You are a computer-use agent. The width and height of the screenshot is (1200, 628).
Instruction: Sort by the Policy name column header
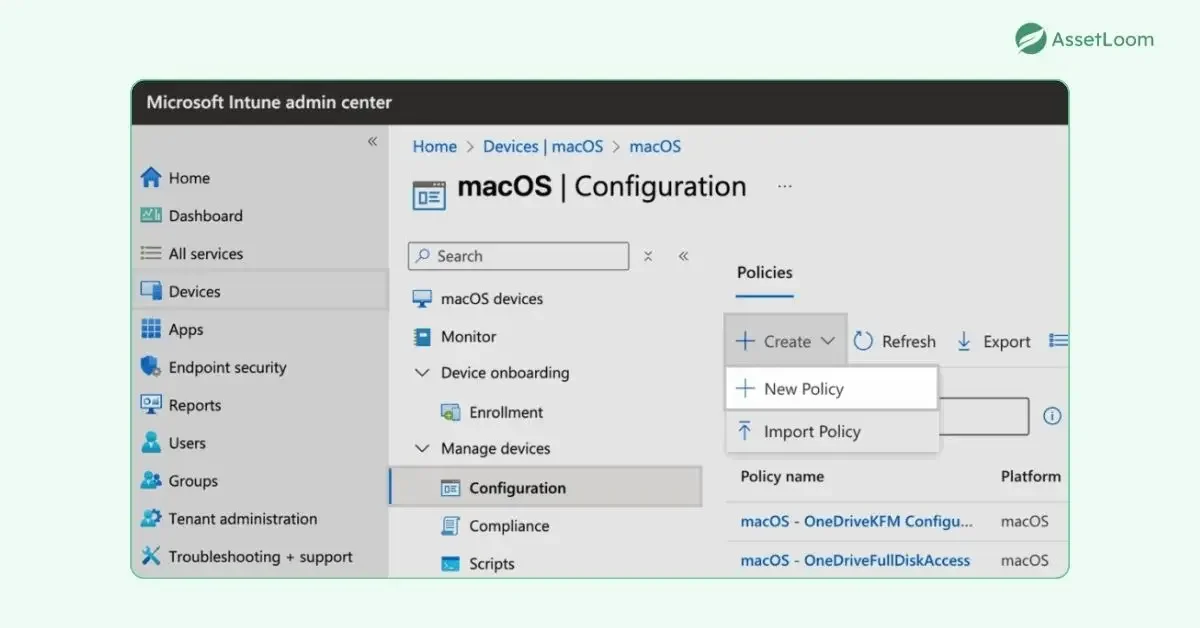point(782,476)
